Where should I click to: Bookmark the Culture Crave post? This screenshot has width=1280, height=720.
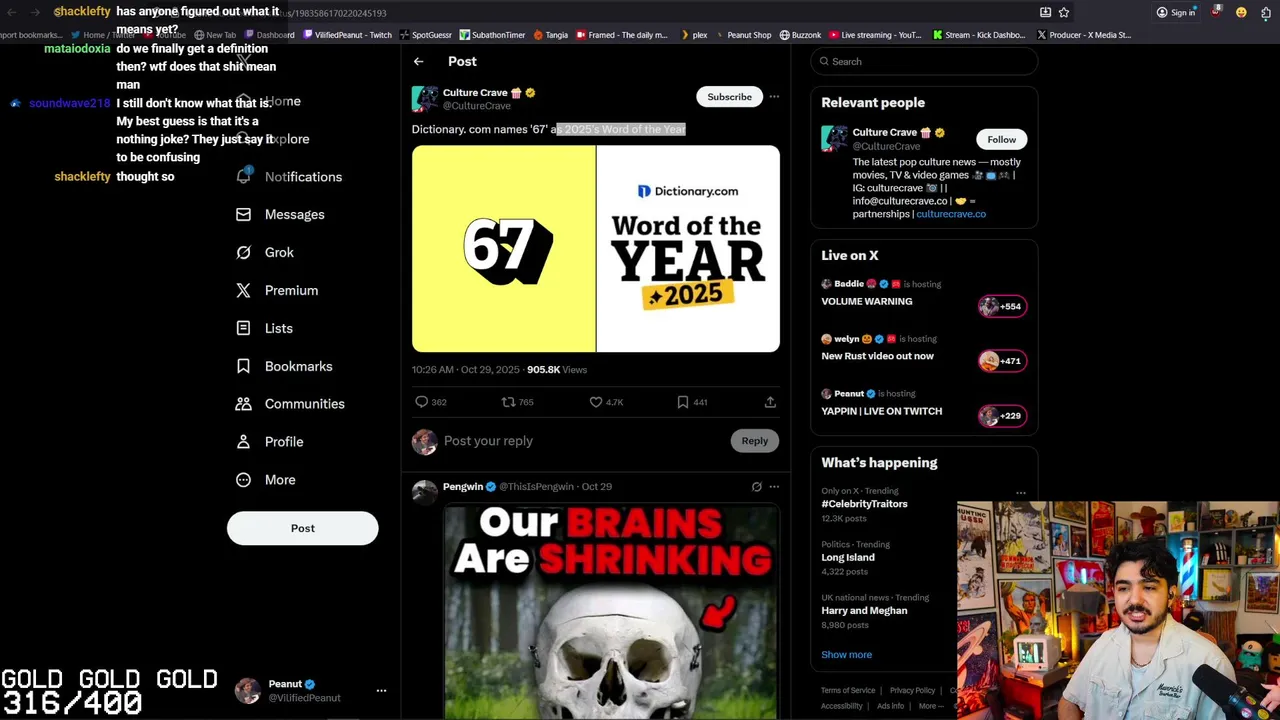pyautogui.click(x=683, y=402)
